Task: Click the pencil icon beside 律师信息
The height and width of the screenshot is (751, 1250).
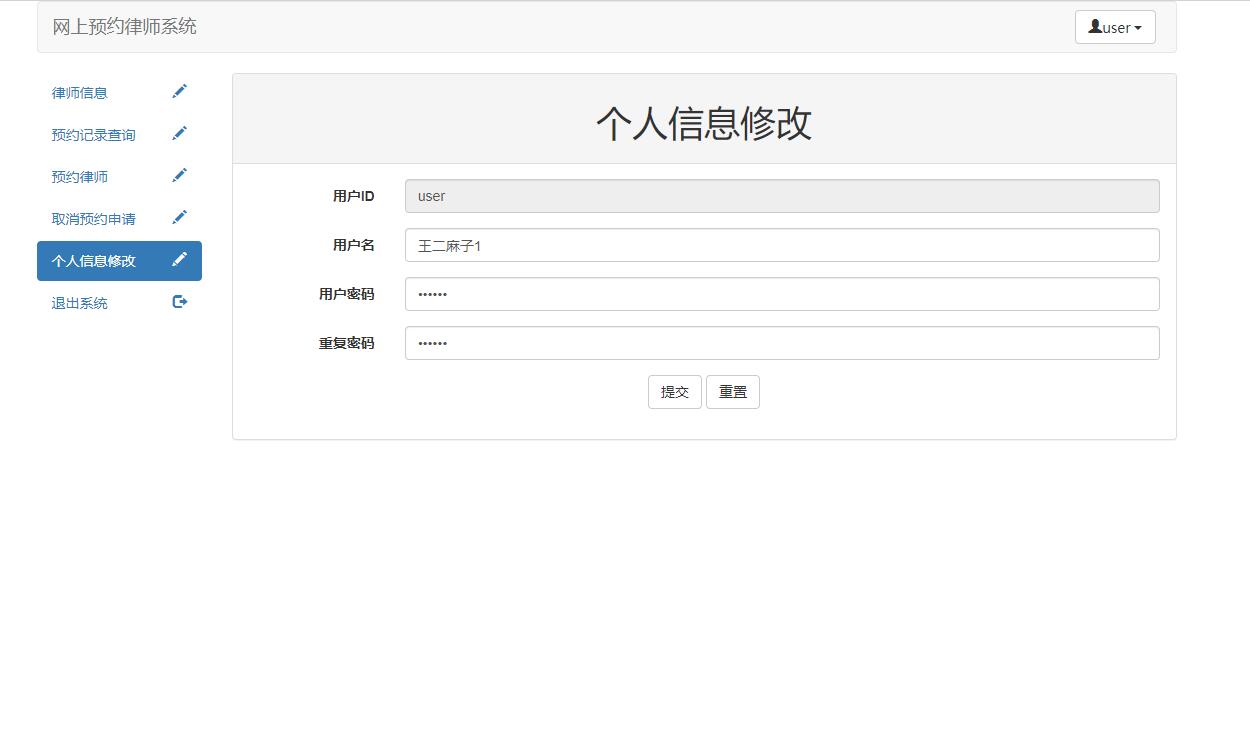Action: 180,91
